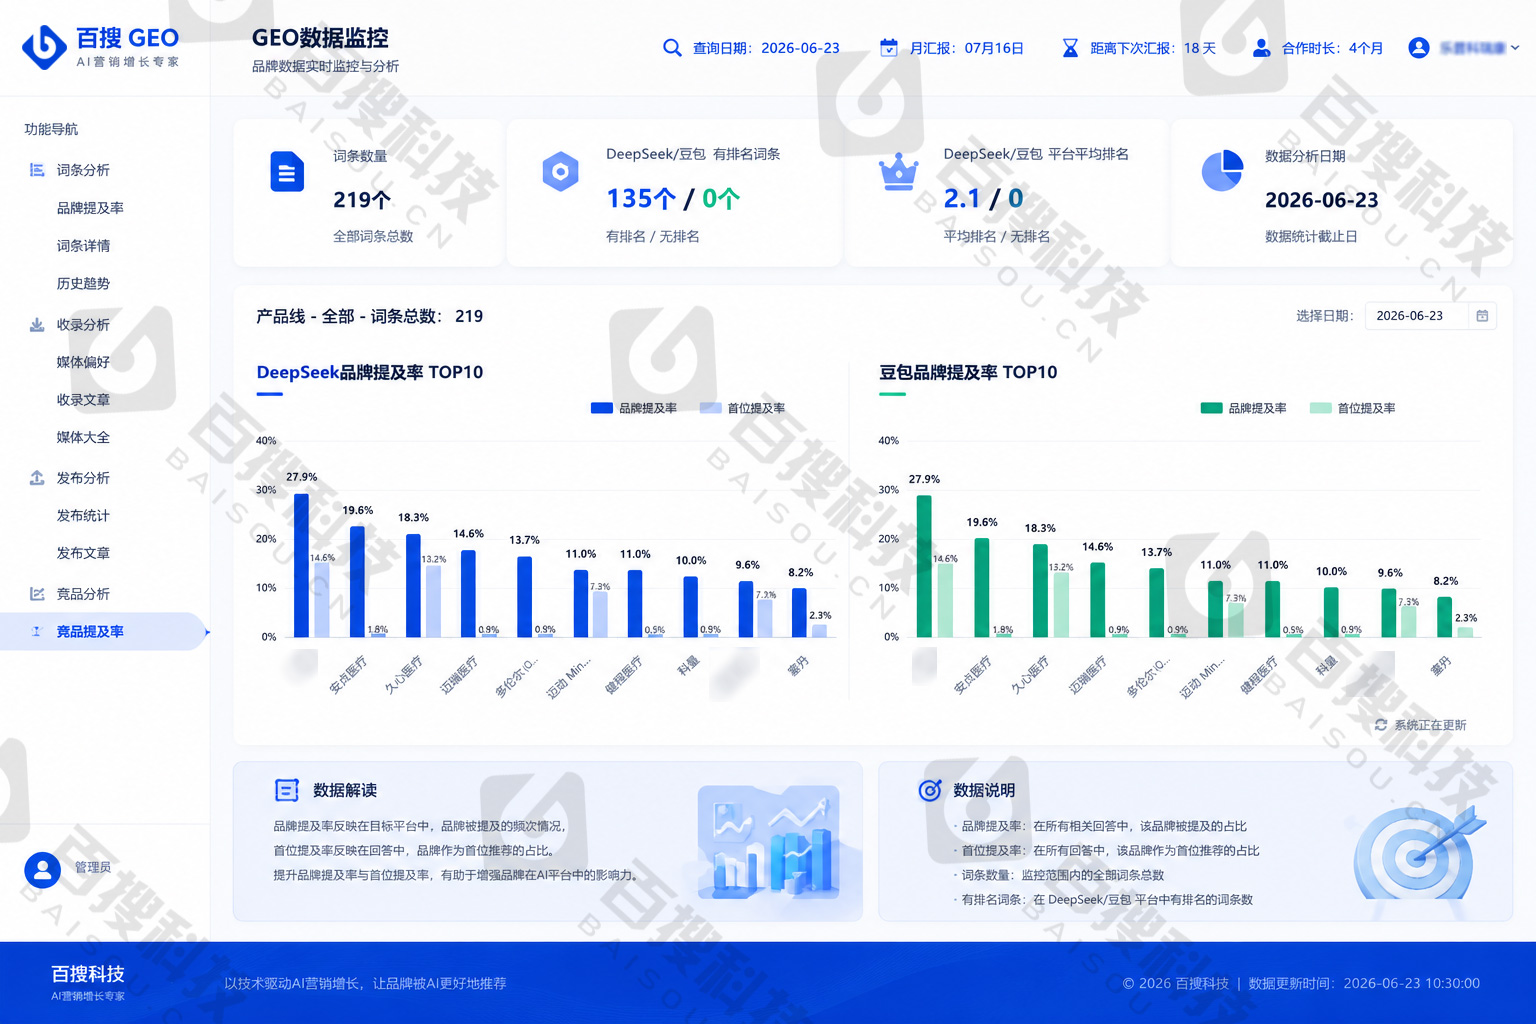Click the arrow at right of 竞品提及率 item
The image size is (1536, 1024).
tap(207, 632)
